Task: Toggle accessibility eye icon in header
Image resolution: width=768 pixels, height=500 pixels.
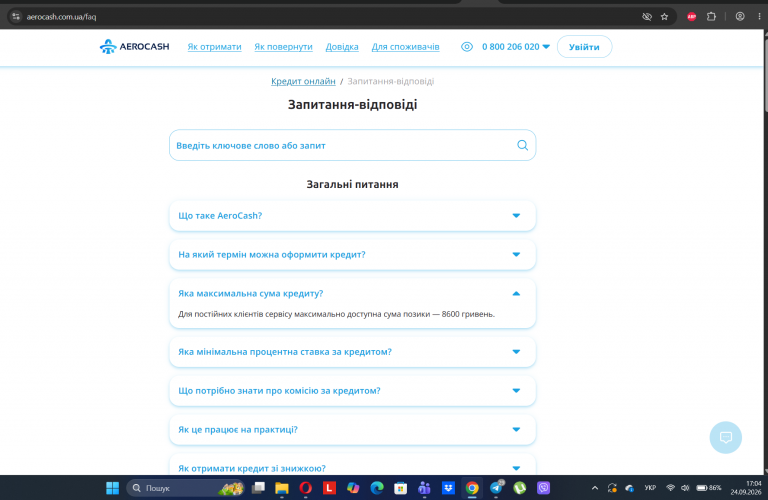Action: pyautogui.click(x=467, y=47)
